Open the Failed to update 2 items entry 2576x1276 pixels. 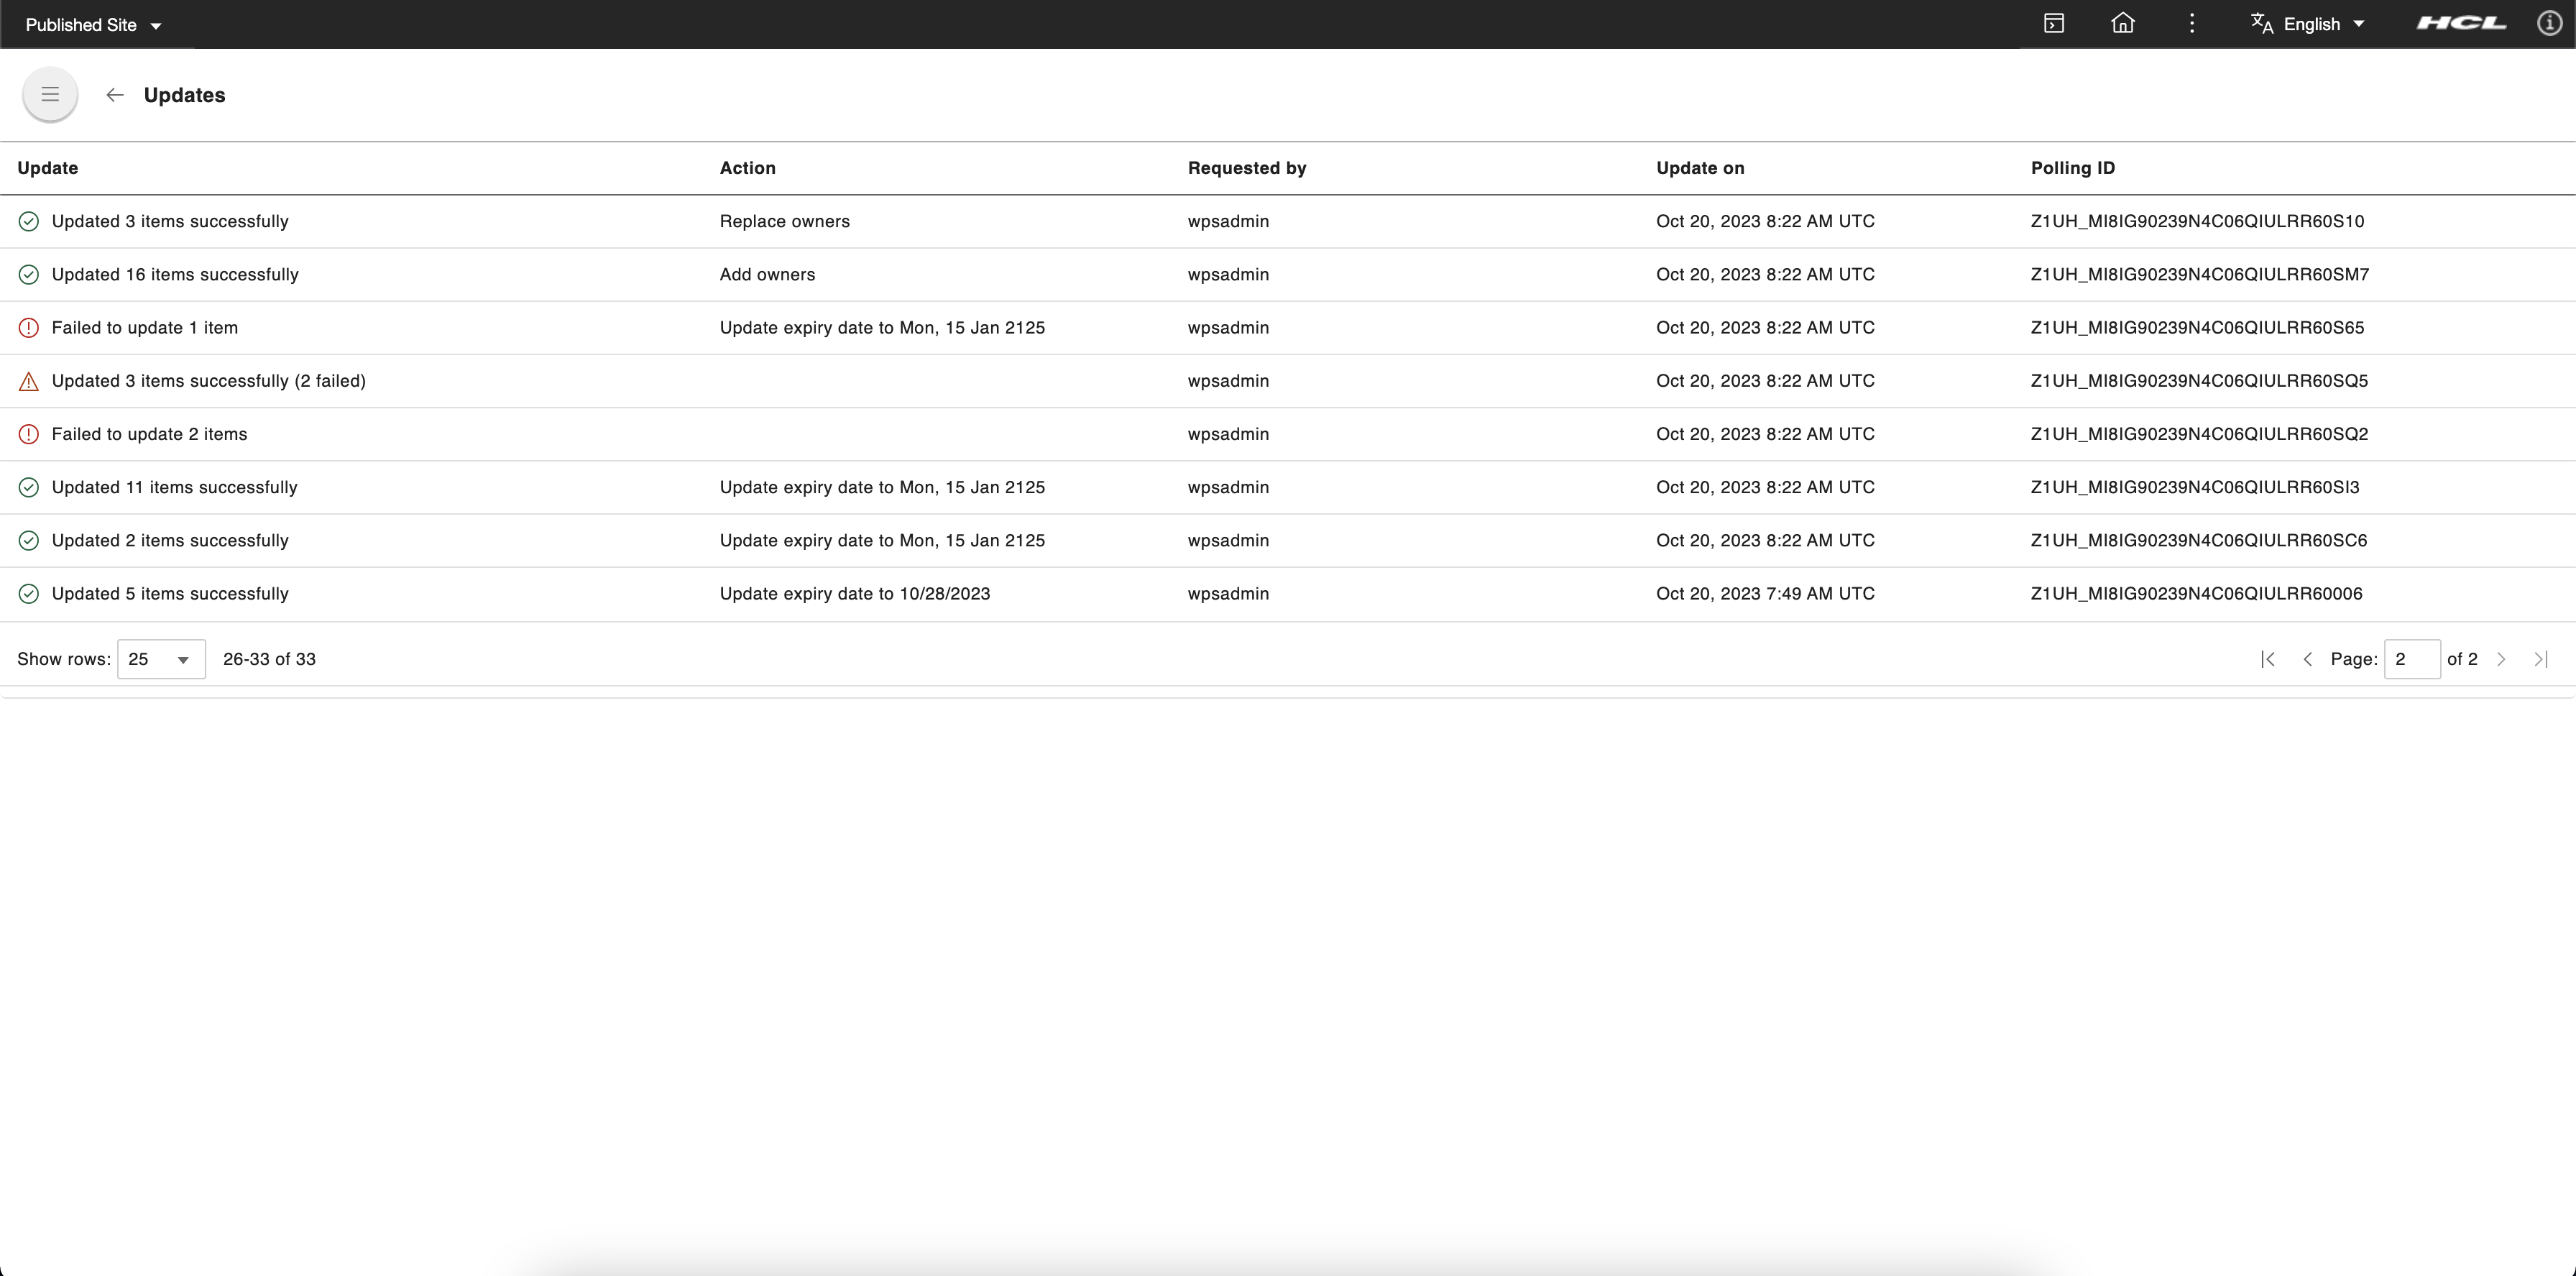tap(149, 434)
